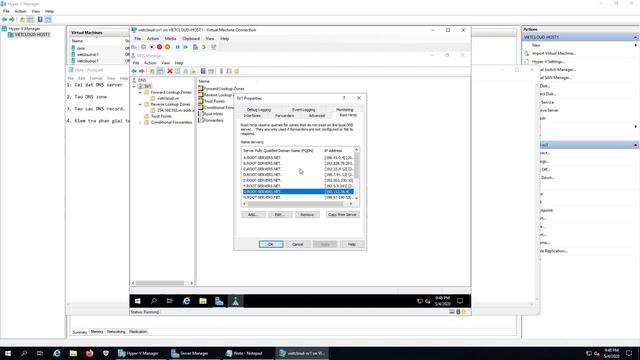The height and width of the screenshot is (360, 640).
Task: Click DNS Manager icon on the guest taskbar
Action: coord(236,301)
